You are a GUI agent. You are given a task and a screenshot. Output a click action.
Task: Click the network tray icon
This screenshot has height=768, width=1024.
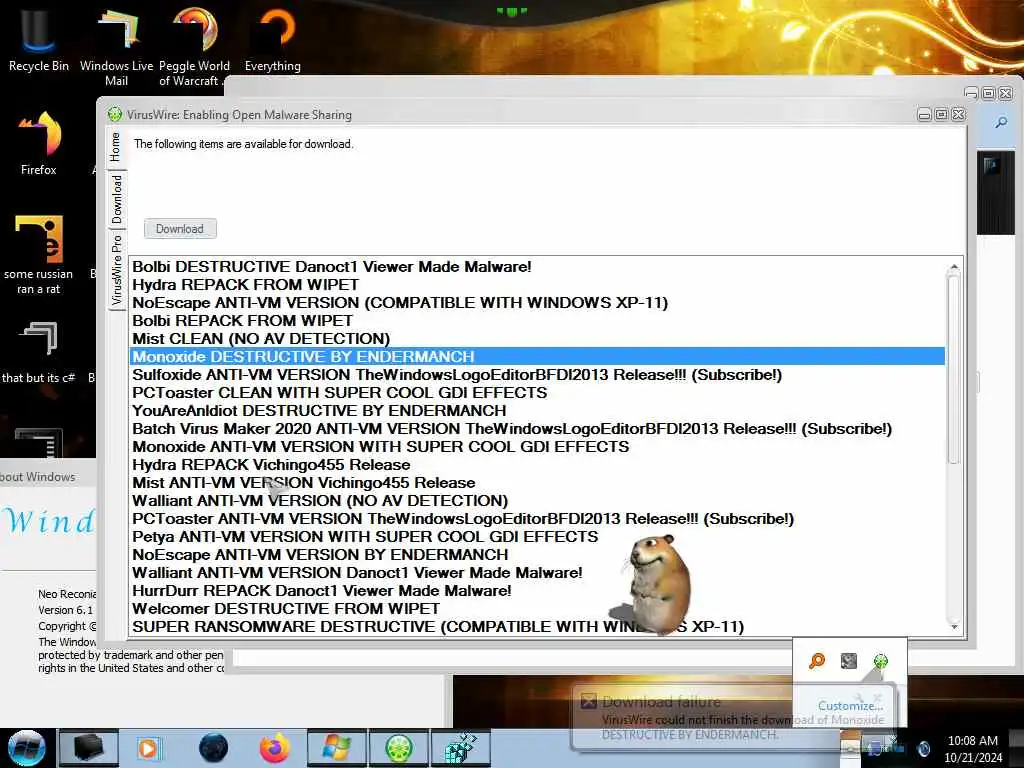pyautogui.click(x=876, y=746)
